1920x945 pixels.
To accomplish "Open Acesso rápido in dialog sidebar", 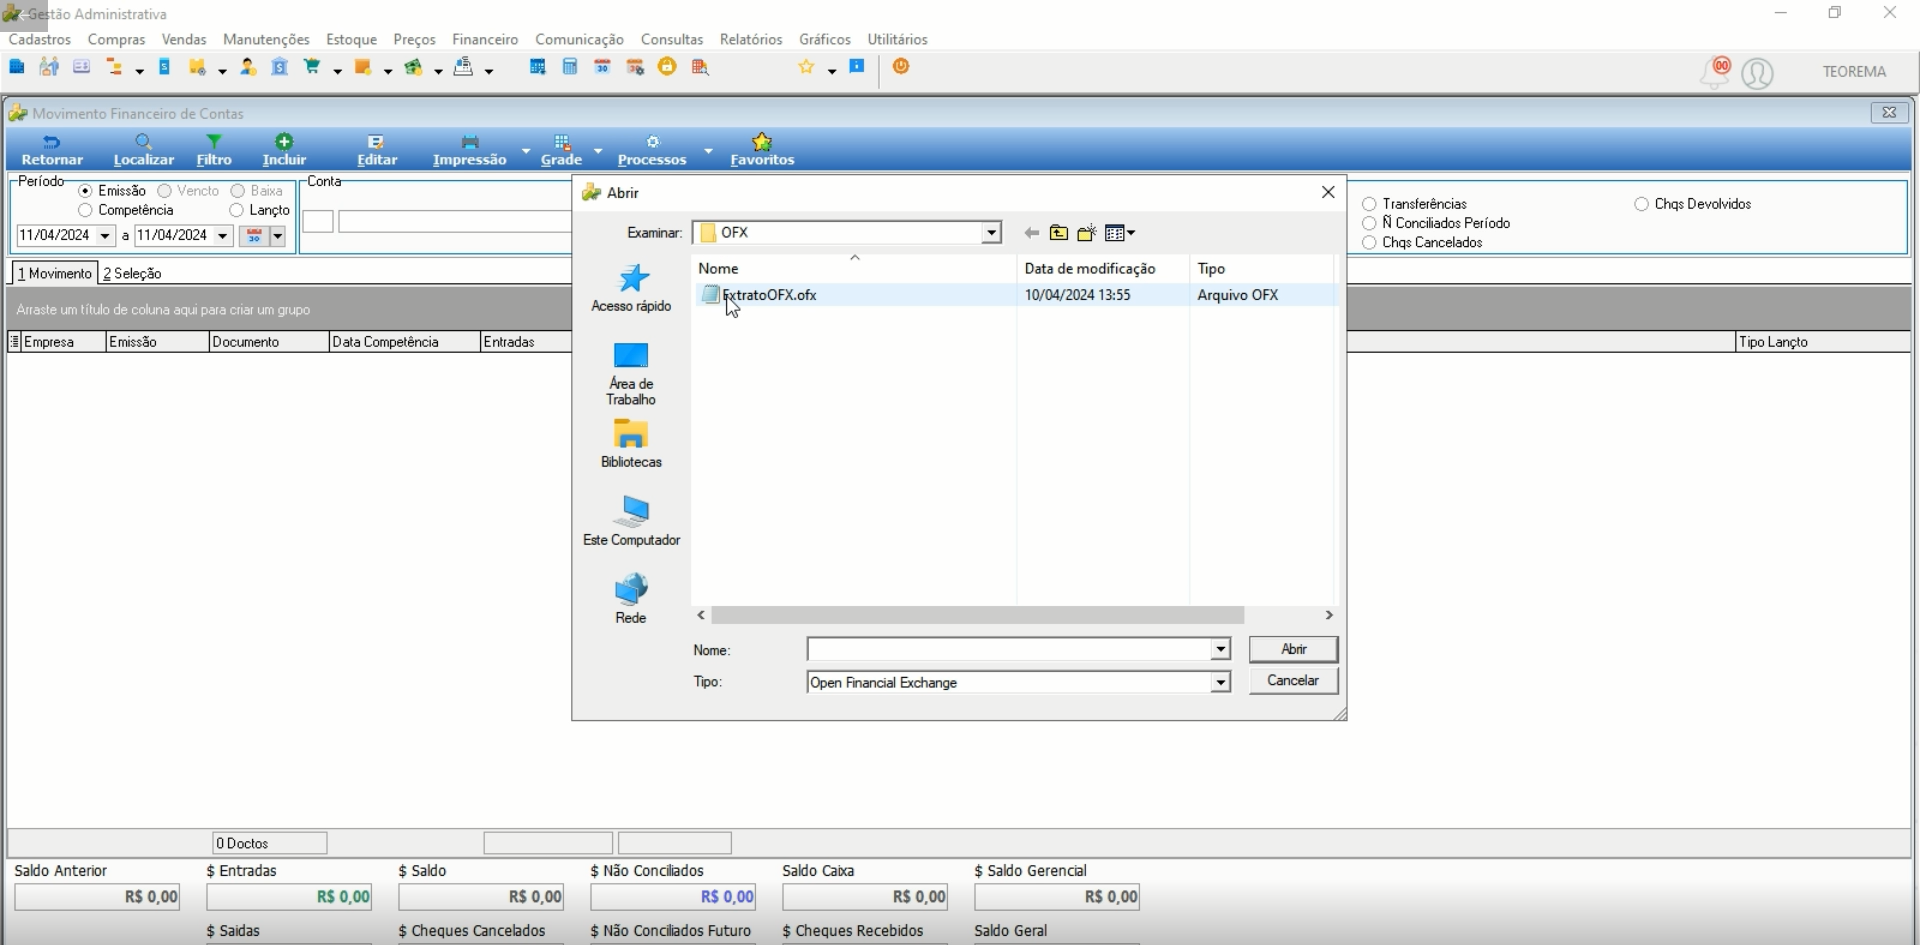I will tap(631, 288).
